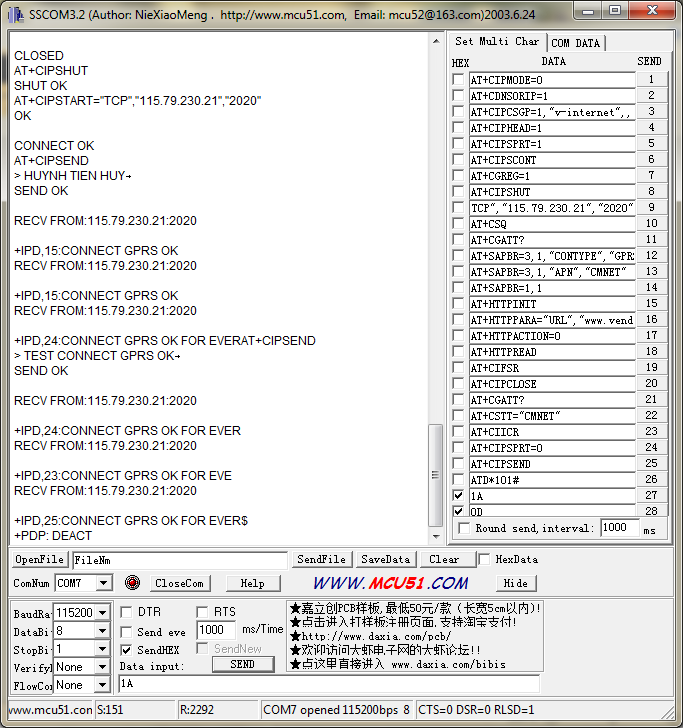
Task: Click the CONNECT OK log line
Action: point(54,146)
